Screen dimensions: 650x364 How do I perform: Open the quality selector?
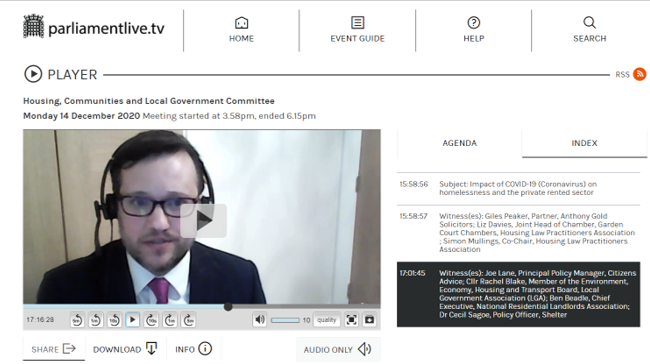[327, 320]
